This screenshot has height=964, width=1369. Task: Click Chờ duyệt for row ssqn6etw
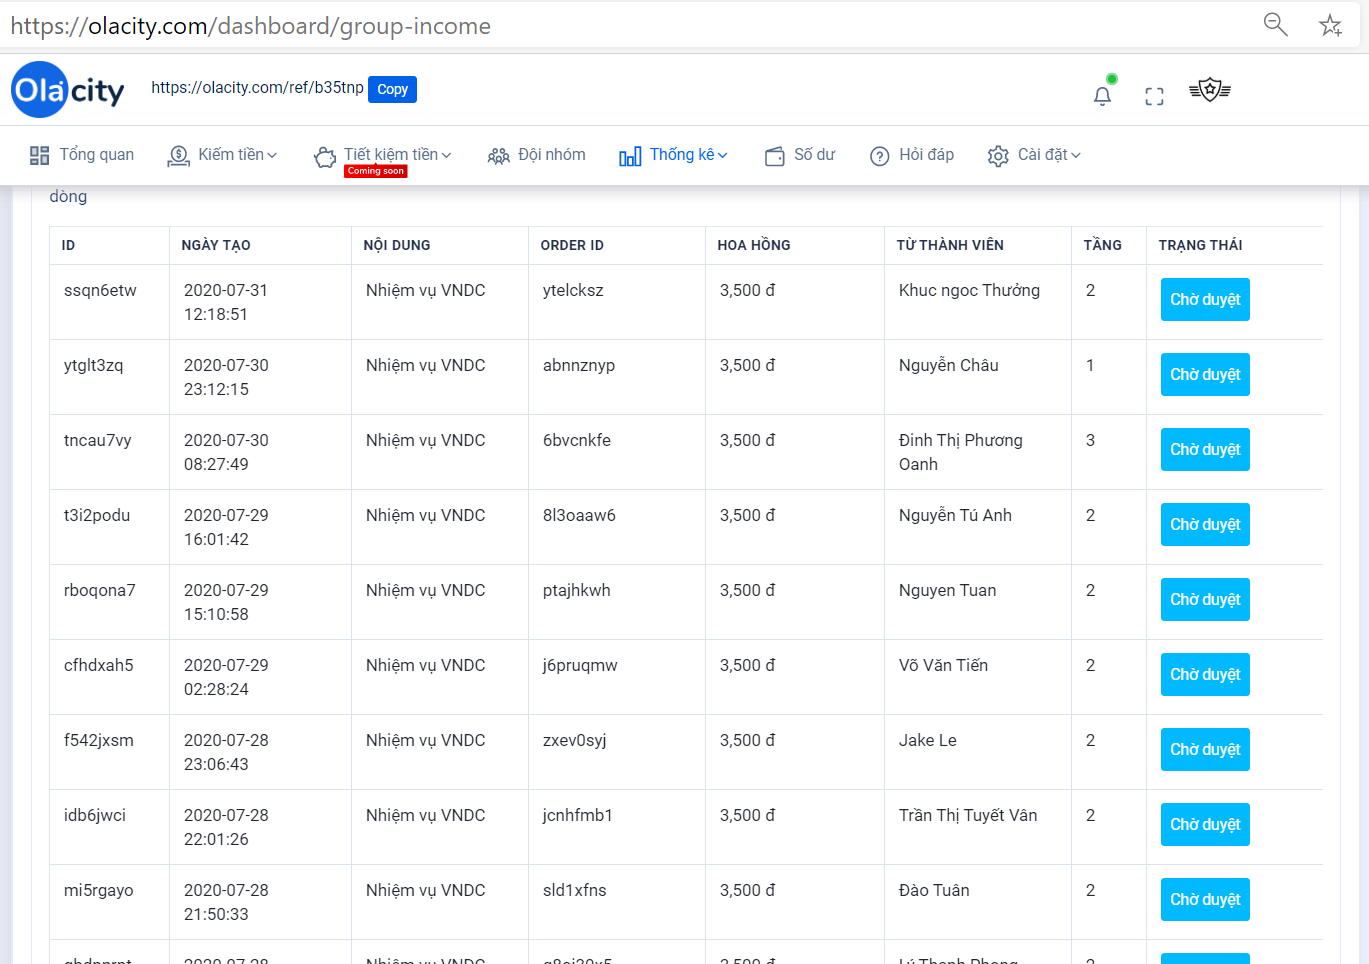[x=1205, y=300]
